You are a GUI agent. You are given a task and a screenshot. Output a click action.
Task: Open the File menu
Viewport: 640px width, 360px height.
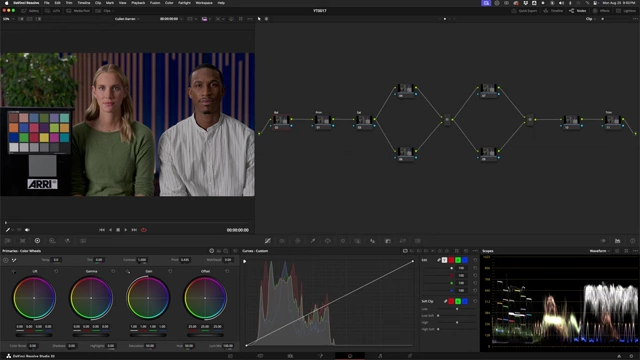click(47, 3)
